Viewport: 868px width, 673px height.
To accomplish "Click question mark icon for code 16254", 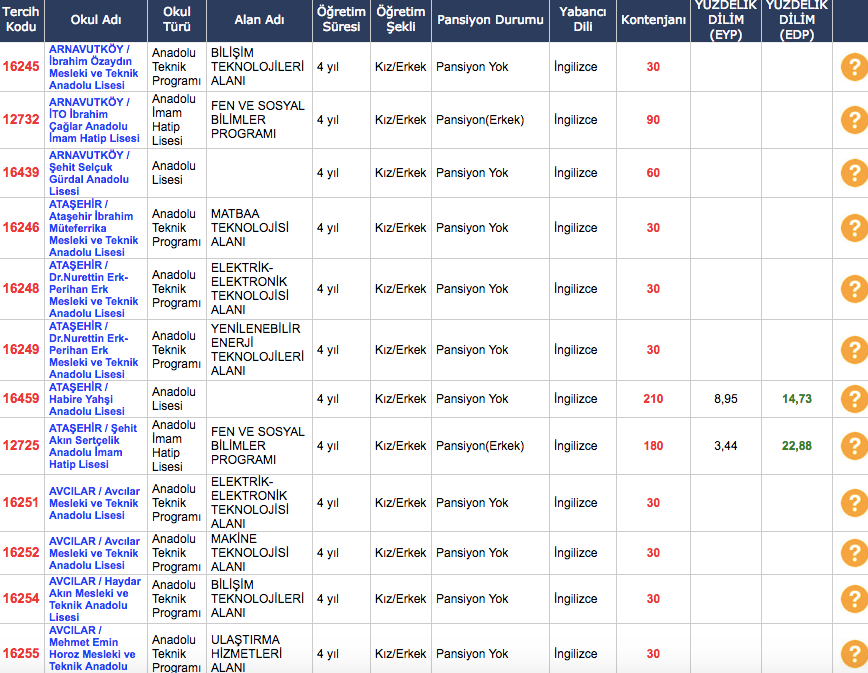I will pos(853,599).
